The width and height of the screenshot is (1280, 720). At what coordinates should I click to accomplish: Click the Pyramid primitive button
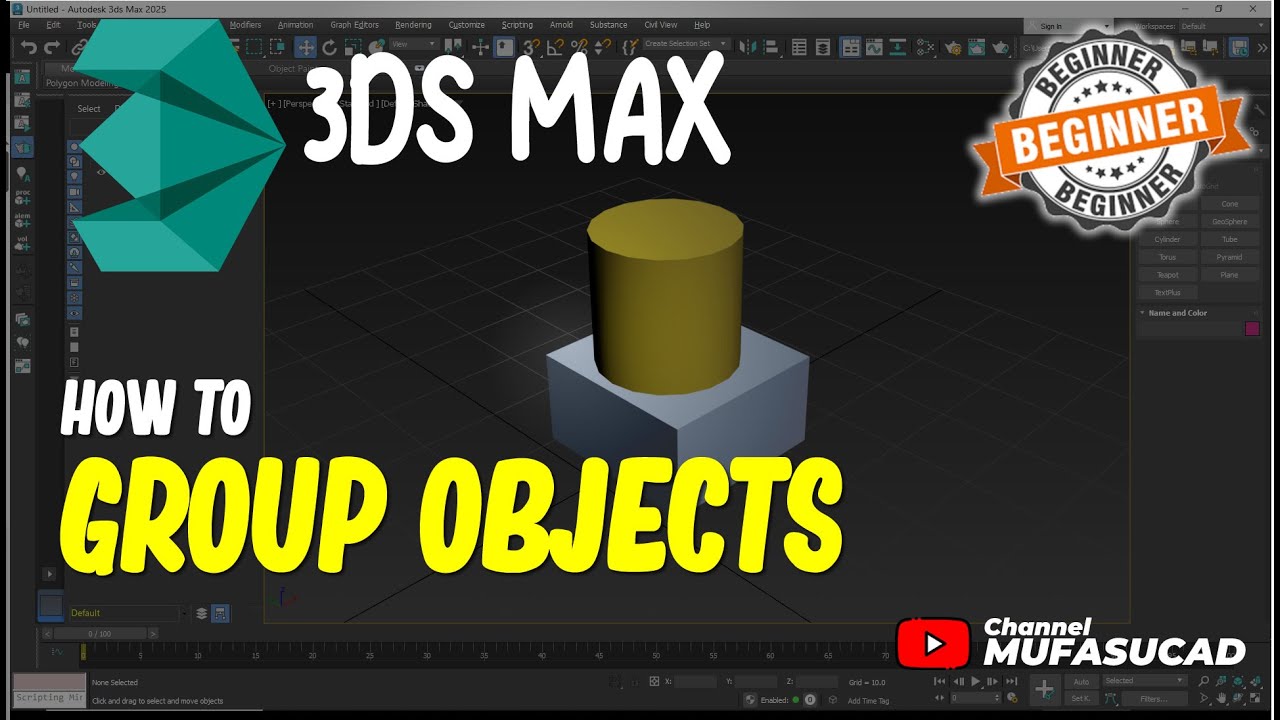tap(1229, 258)
